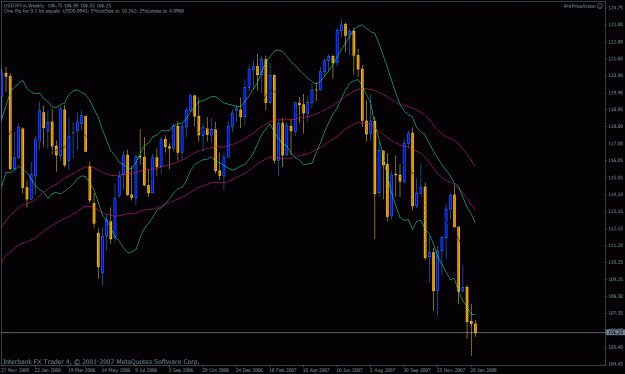Click the 'One Pip for 0.1 lot equals' comment line
The width and height of the screenshot is (625, 374).
[94, 11]
